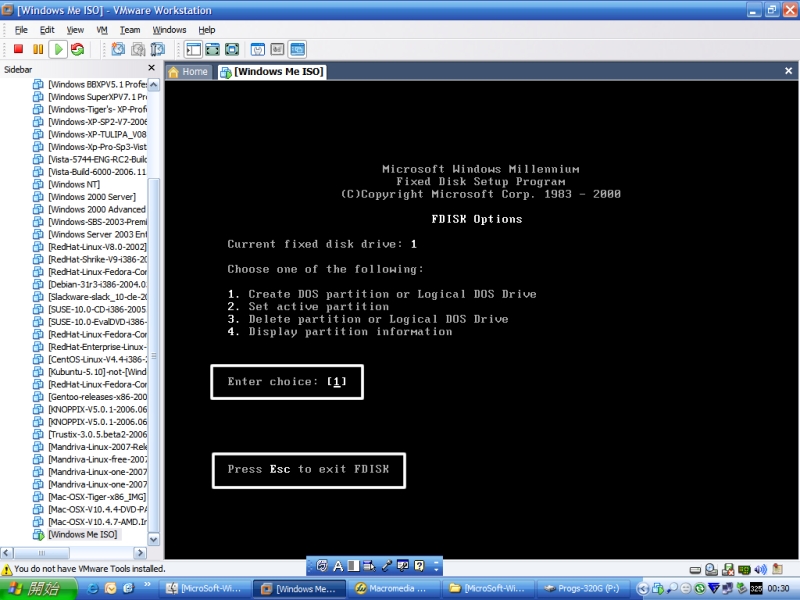Viewport: 800px width, 600px height.
Task: Open the VM menu
Action: 102,30
